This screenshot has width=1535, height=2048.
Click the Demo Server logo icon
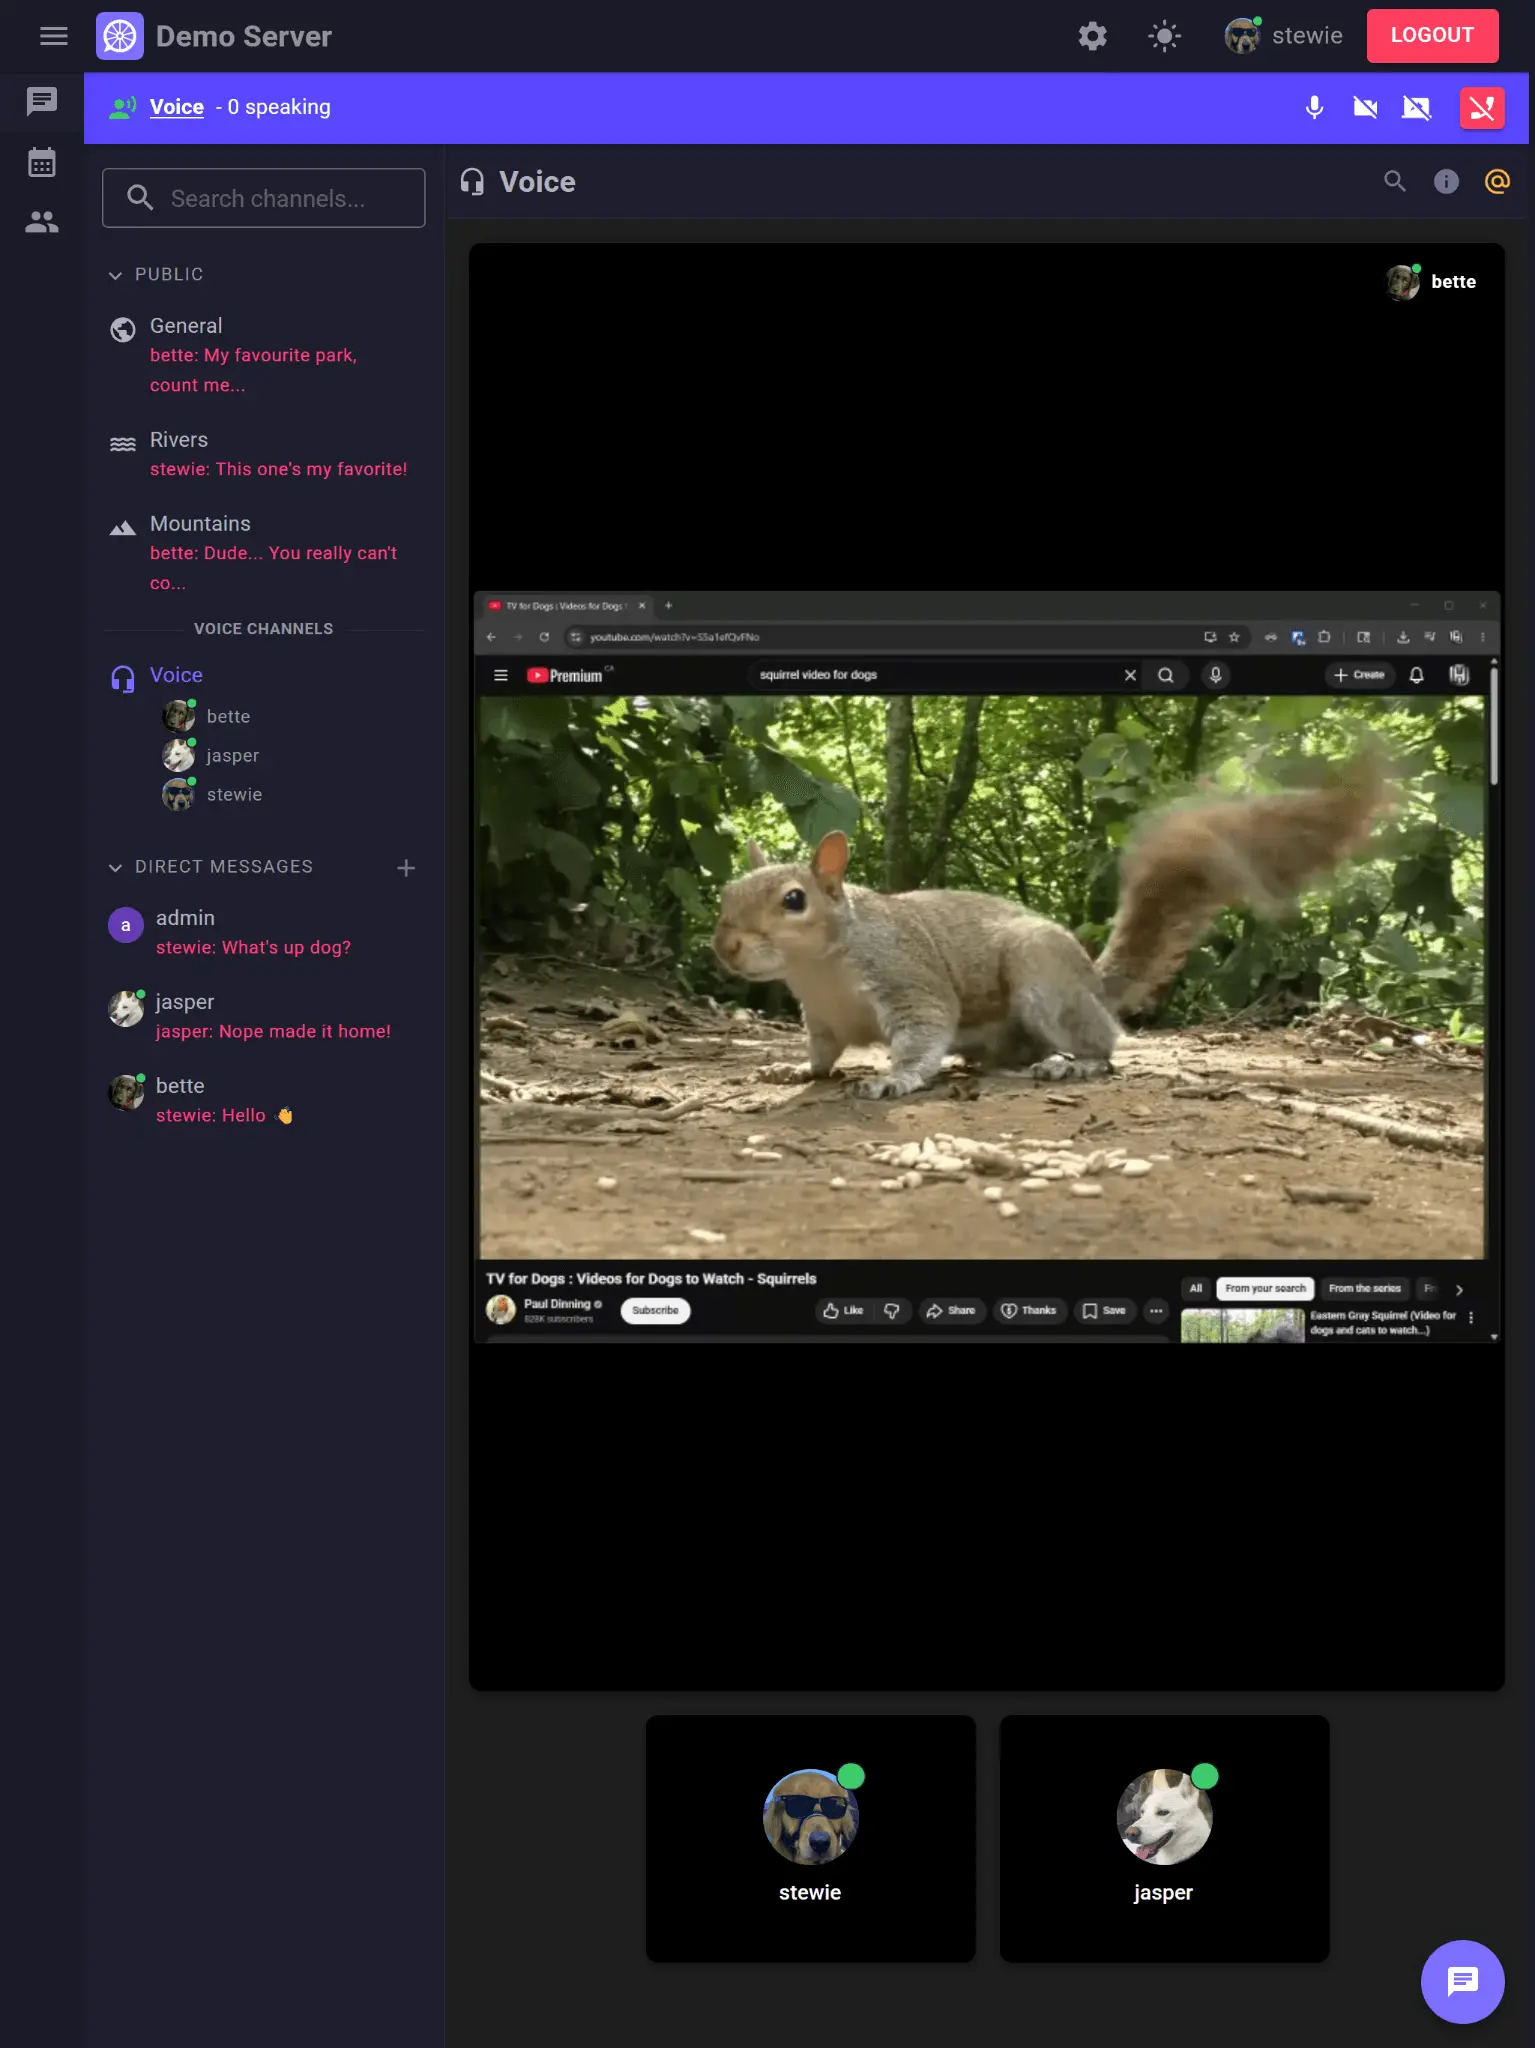point(120,36)
